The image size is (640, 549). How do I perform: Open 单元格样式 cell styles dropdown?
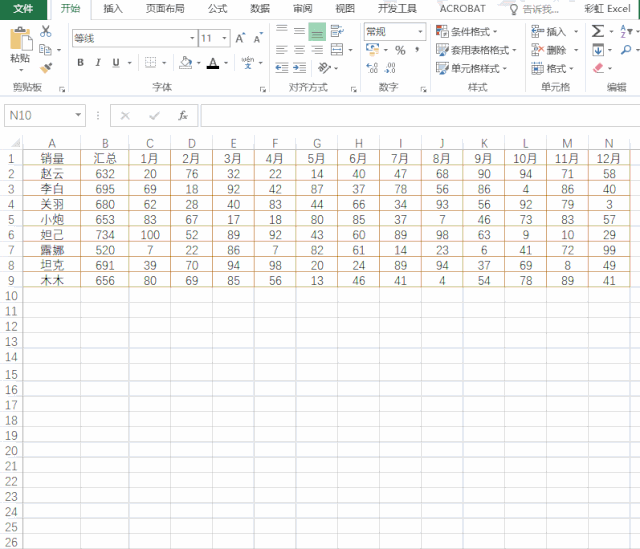tap(471, 68)
